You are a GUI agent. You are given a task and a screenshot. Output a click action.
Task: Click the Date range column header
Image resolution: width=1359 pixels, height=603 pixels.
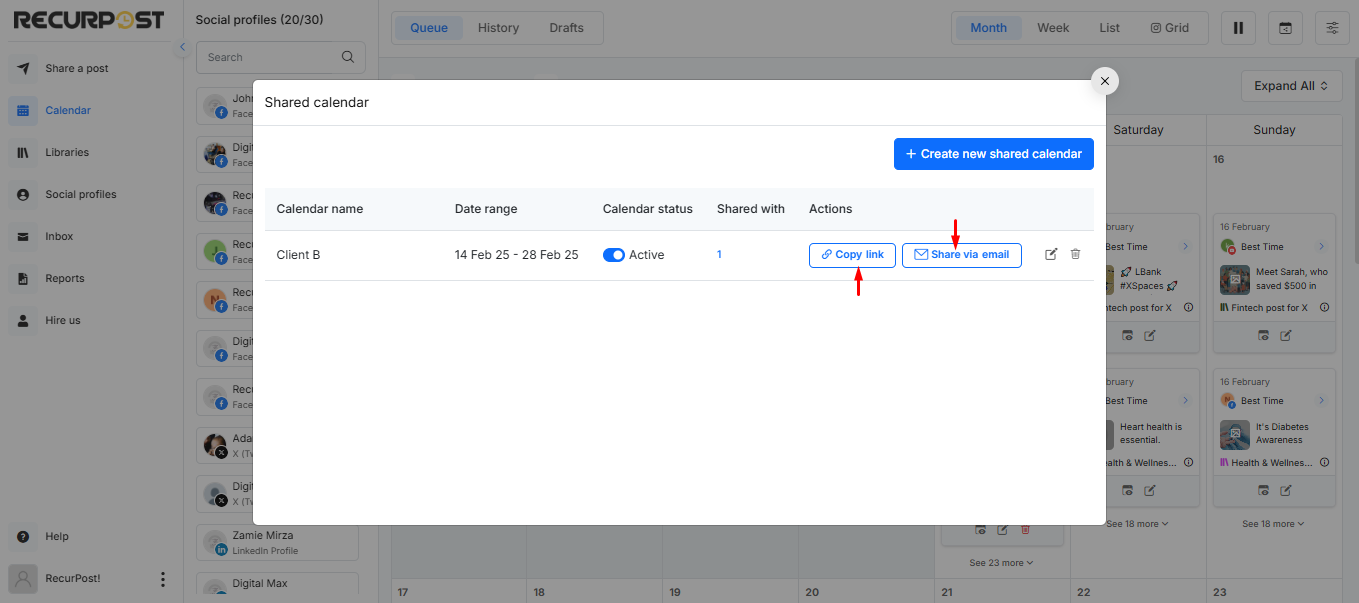click(486, 209)
